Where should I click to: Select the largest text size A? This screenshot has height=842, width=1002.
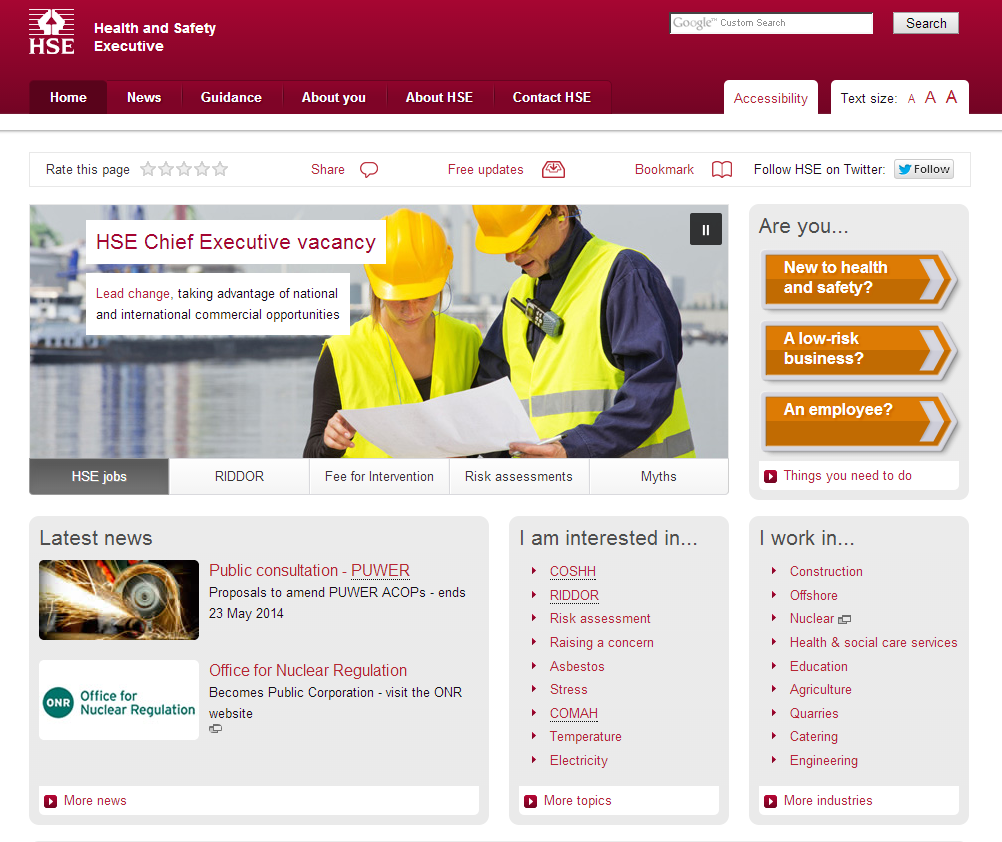pyautogui.click(x=951, y=97)
